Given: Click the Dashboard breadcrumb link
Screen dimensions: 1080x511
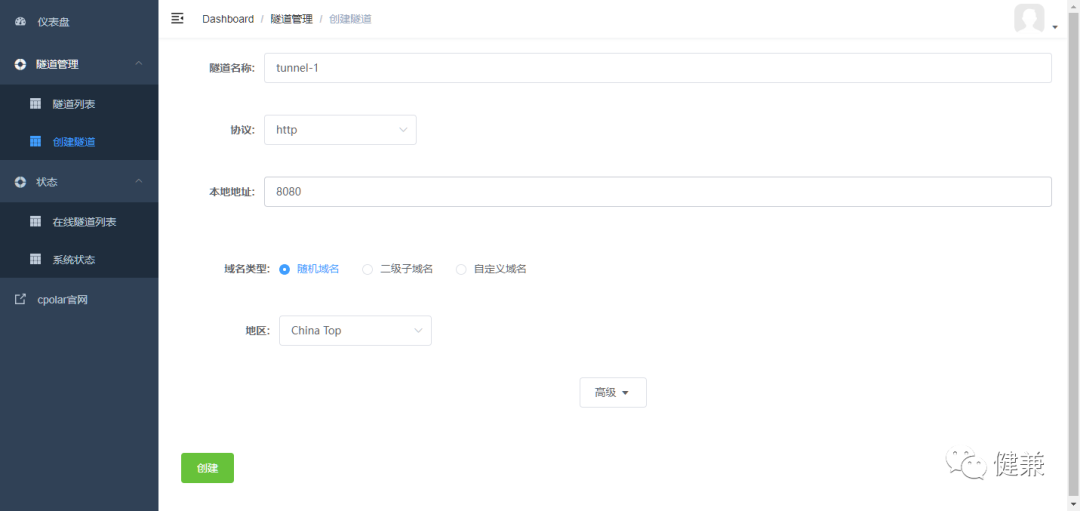Looking at the screenshot, I should [x=227, y=19].
